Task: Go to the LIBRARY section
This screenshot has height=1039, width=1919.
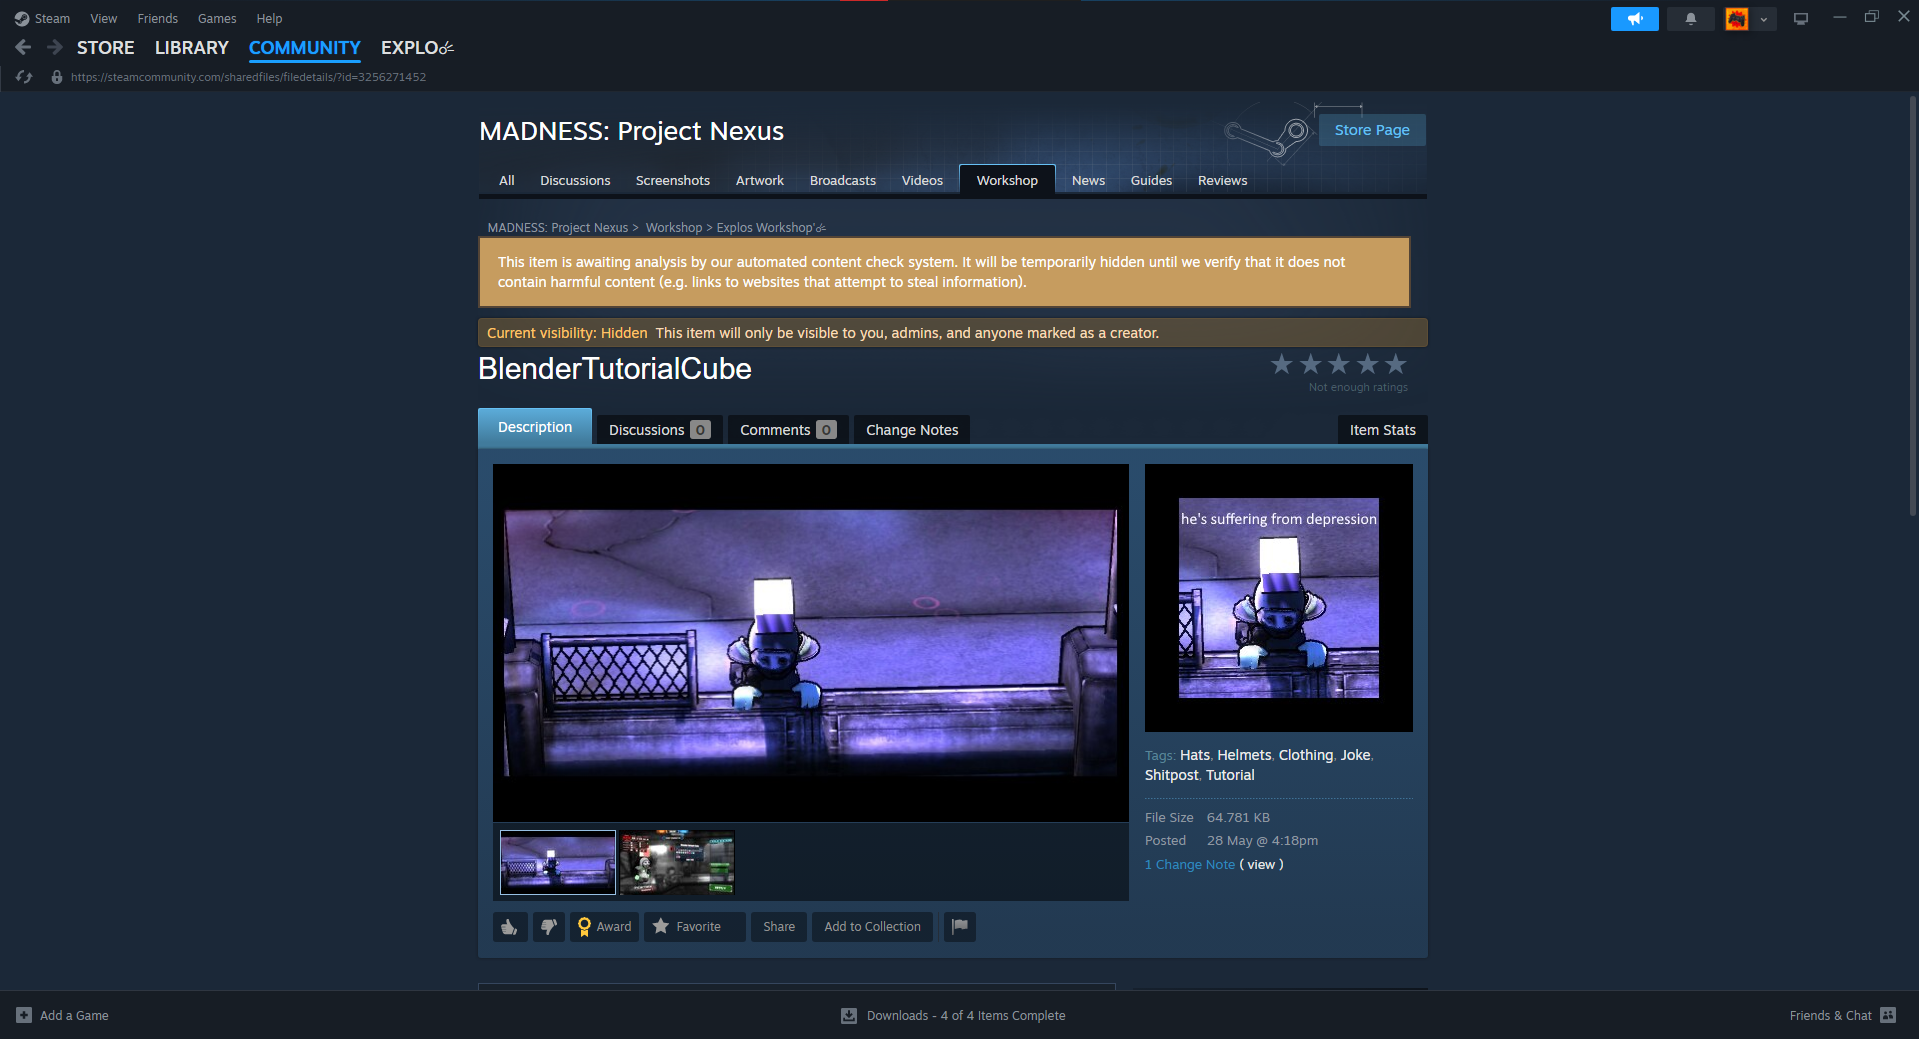Action: [x=192, y=48]
